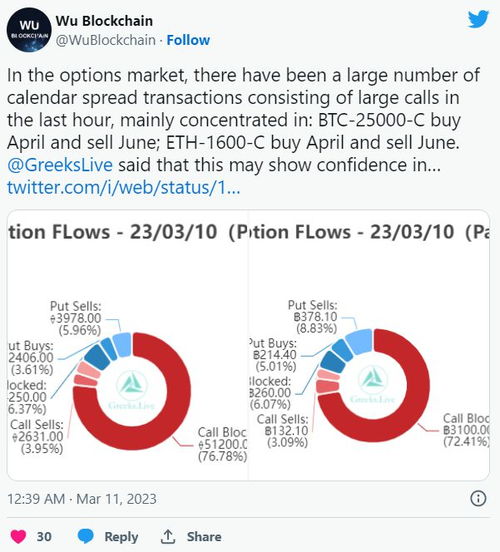The width and height of the screenshot is (500, 552).
Task: Click the GreeksLive logo in the right donut chart
Action: click(373, 384)
